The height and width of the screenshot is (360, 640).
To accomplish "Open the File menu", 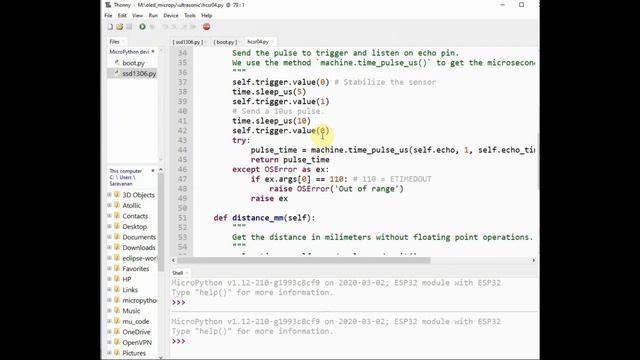I will 108,16.
